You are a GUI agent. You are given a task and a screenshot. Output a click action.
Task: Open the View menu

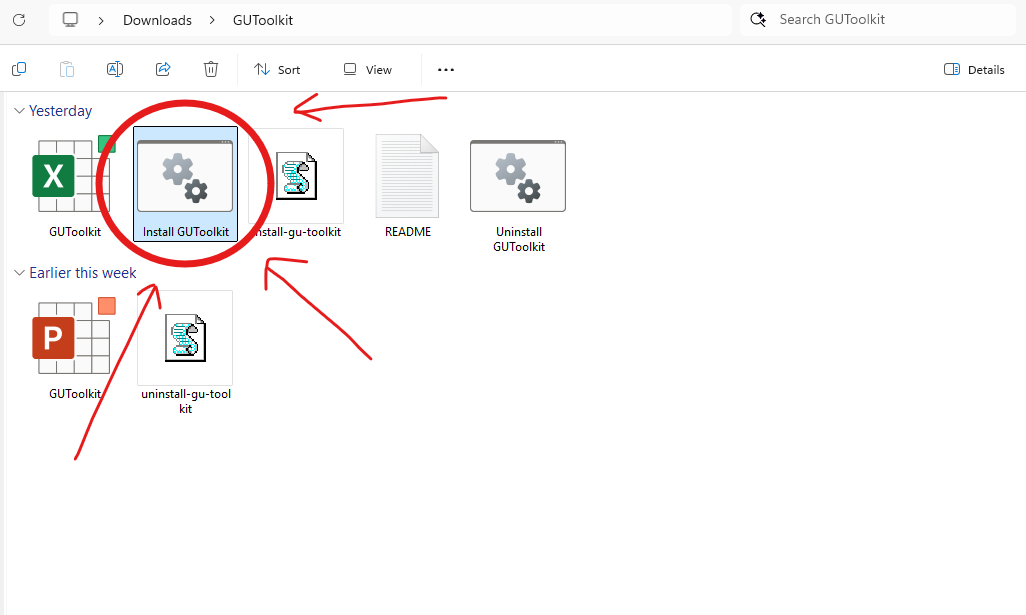tap(367, 69)
